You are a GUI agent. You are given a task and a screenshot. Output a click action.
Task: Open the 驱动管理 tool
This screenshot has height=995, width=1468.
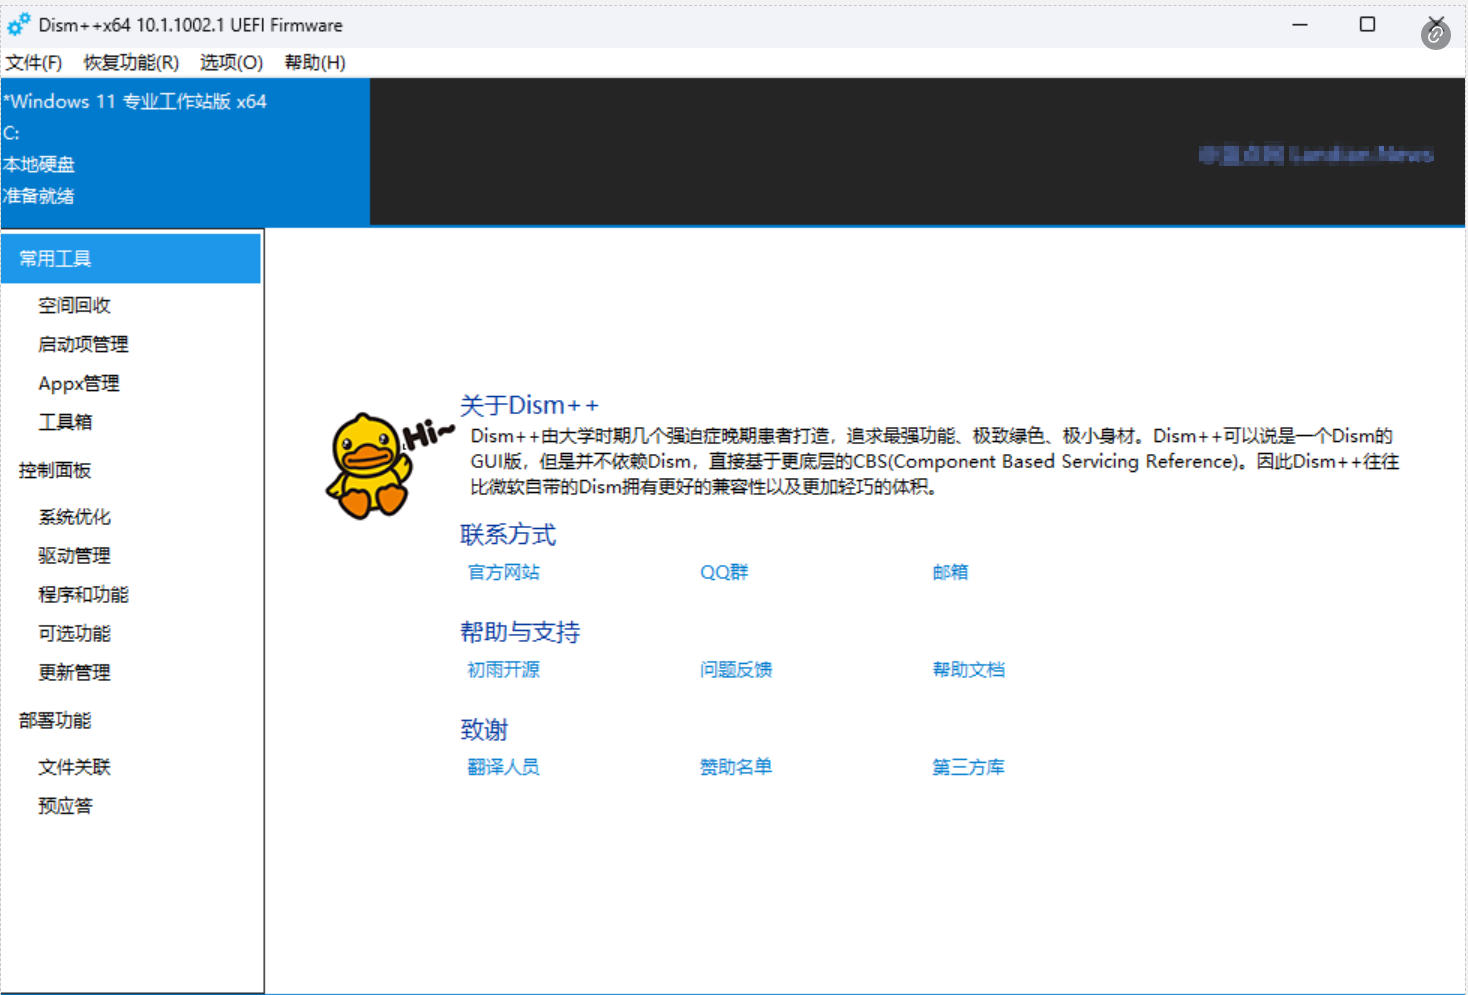72,556
